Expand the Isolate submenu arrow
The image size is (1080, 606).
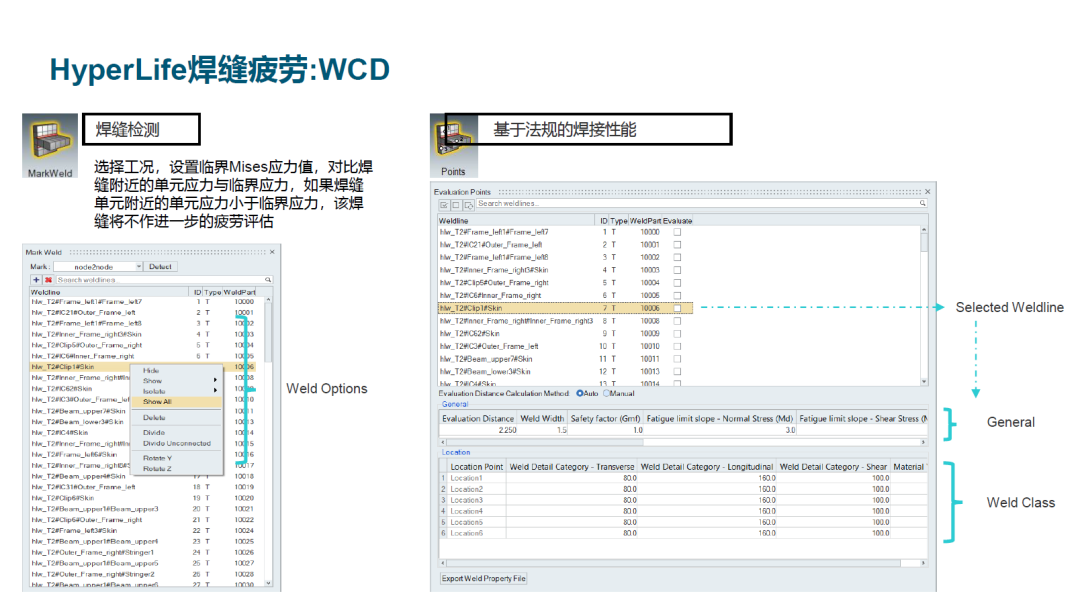point(214,391)
